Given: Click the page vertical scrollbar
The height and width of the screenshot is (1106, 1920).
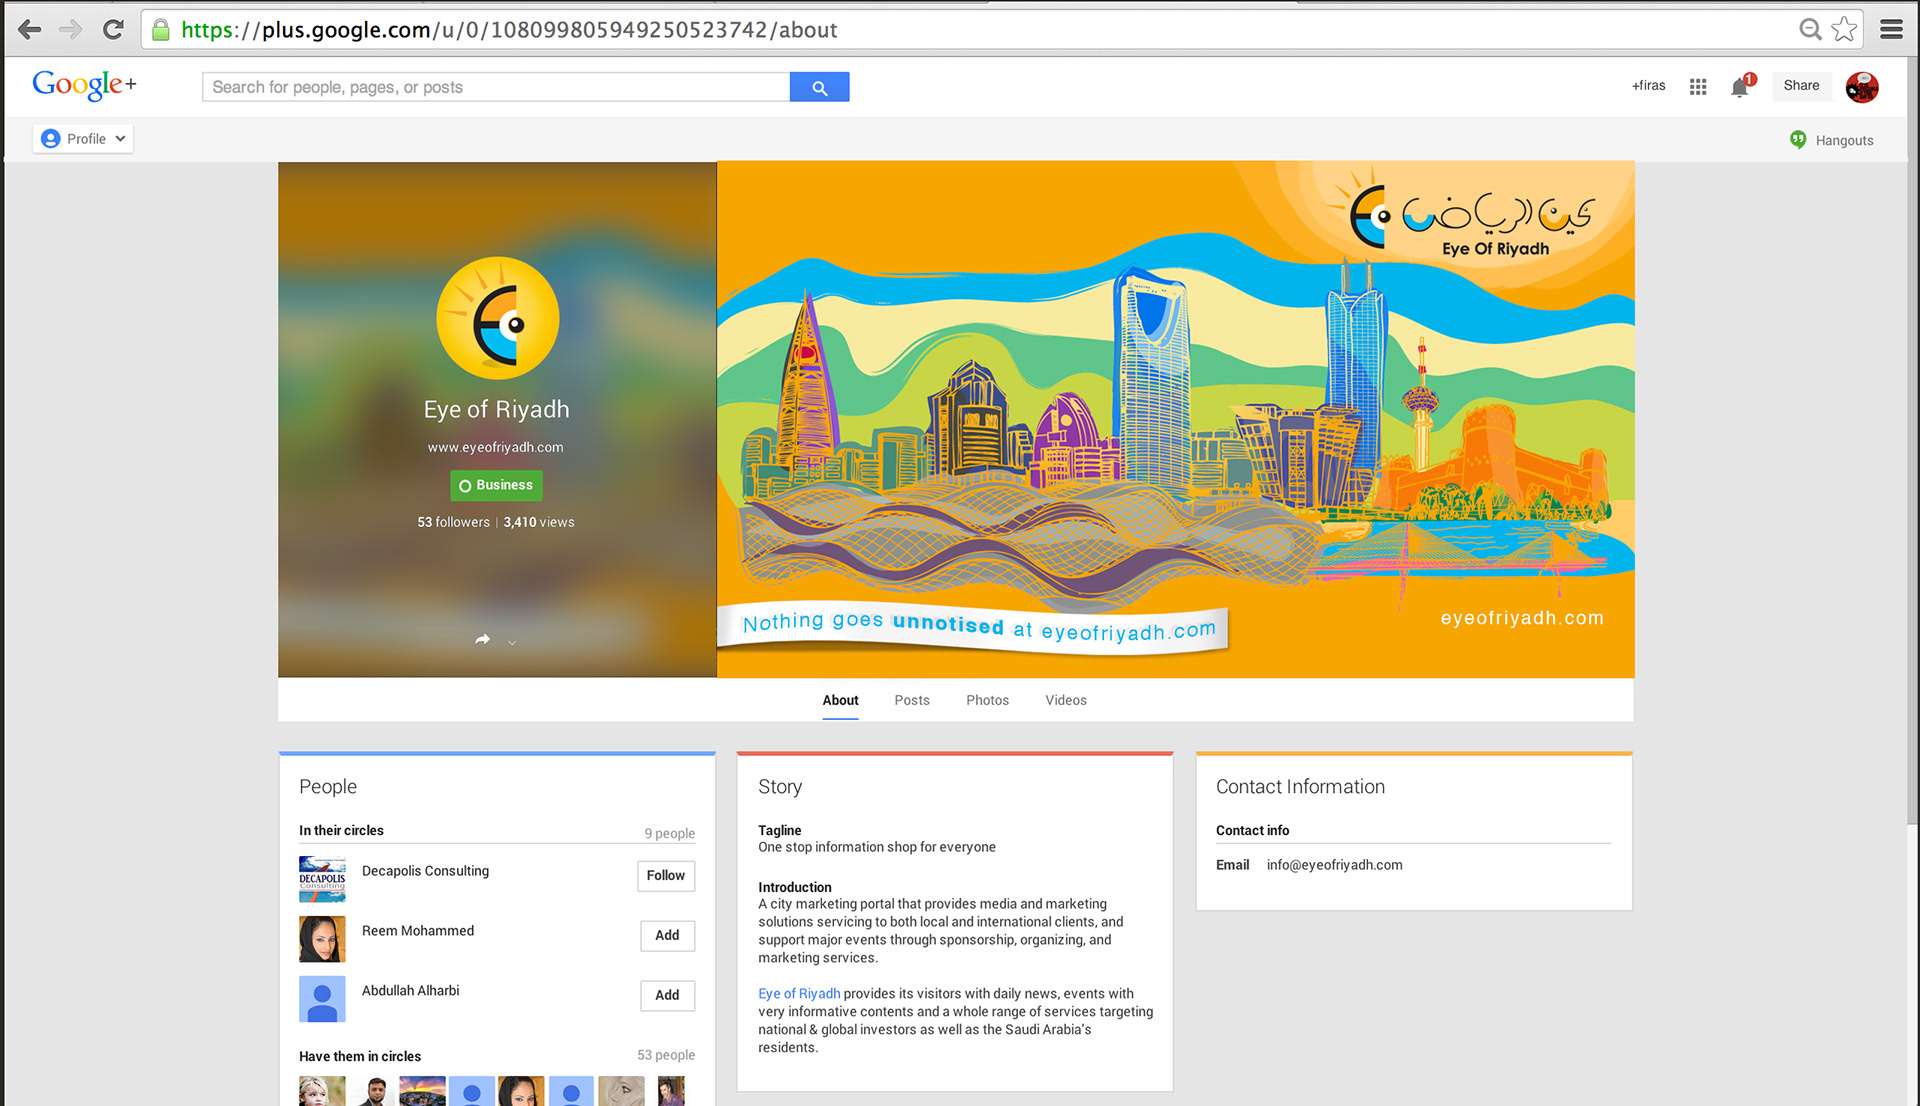Looking at the screenshot, I should click(x=1913, y=440).
